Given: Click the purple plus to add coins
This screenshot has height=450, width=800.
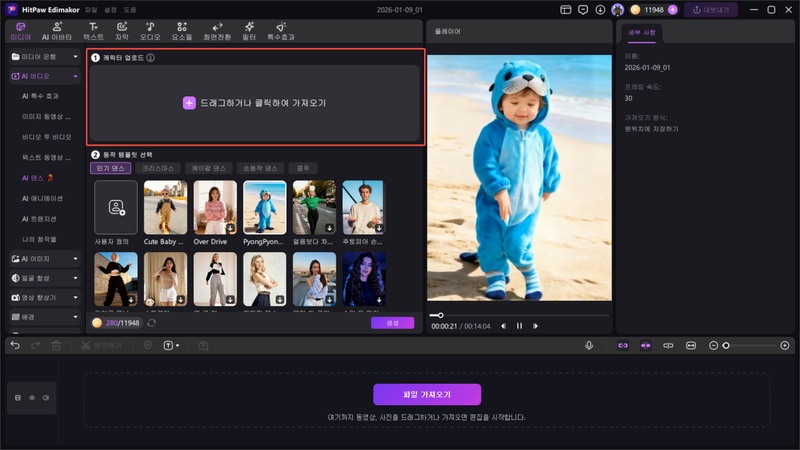Looking at the screenshot, I should coord(672,10).
